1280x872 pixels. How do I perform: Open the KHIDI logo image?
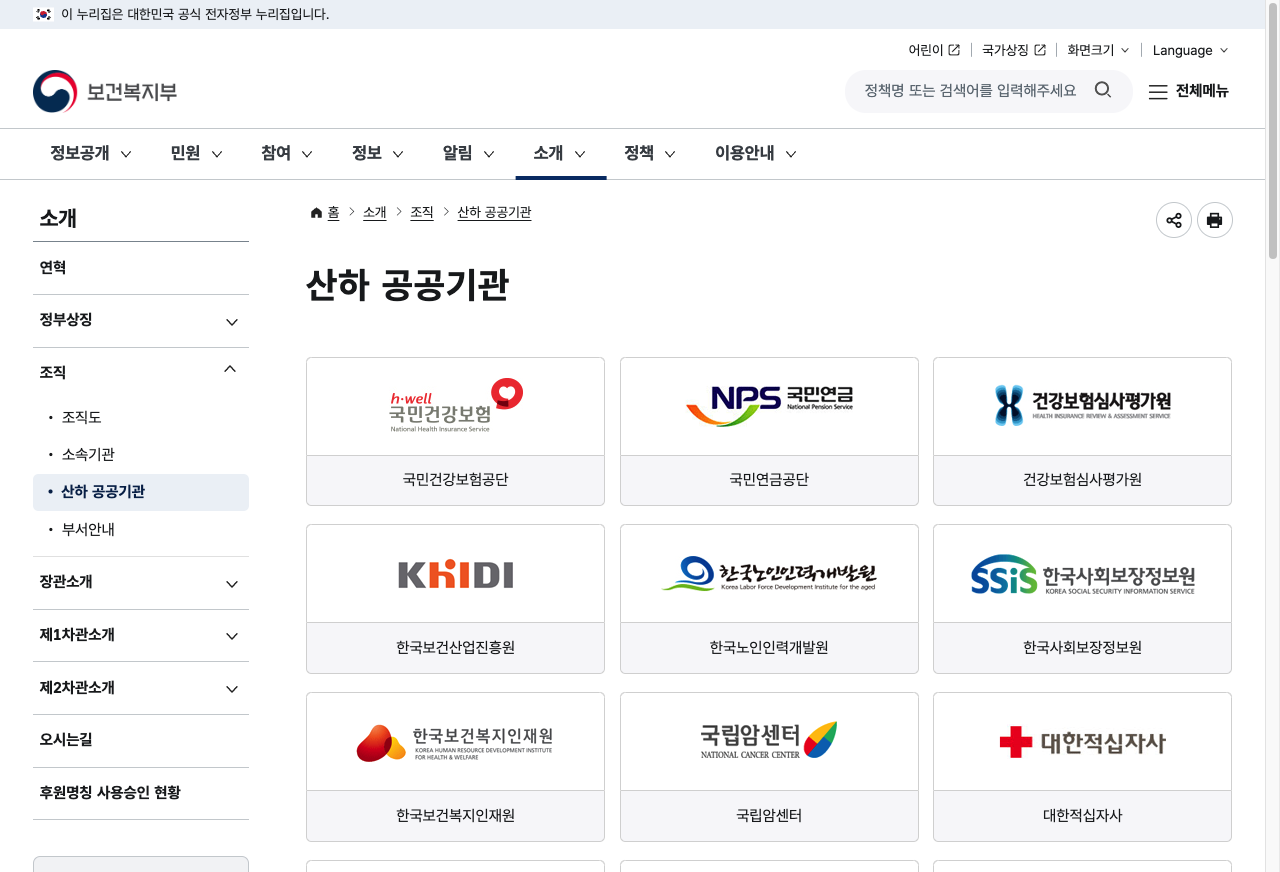(x=456, y=574)
